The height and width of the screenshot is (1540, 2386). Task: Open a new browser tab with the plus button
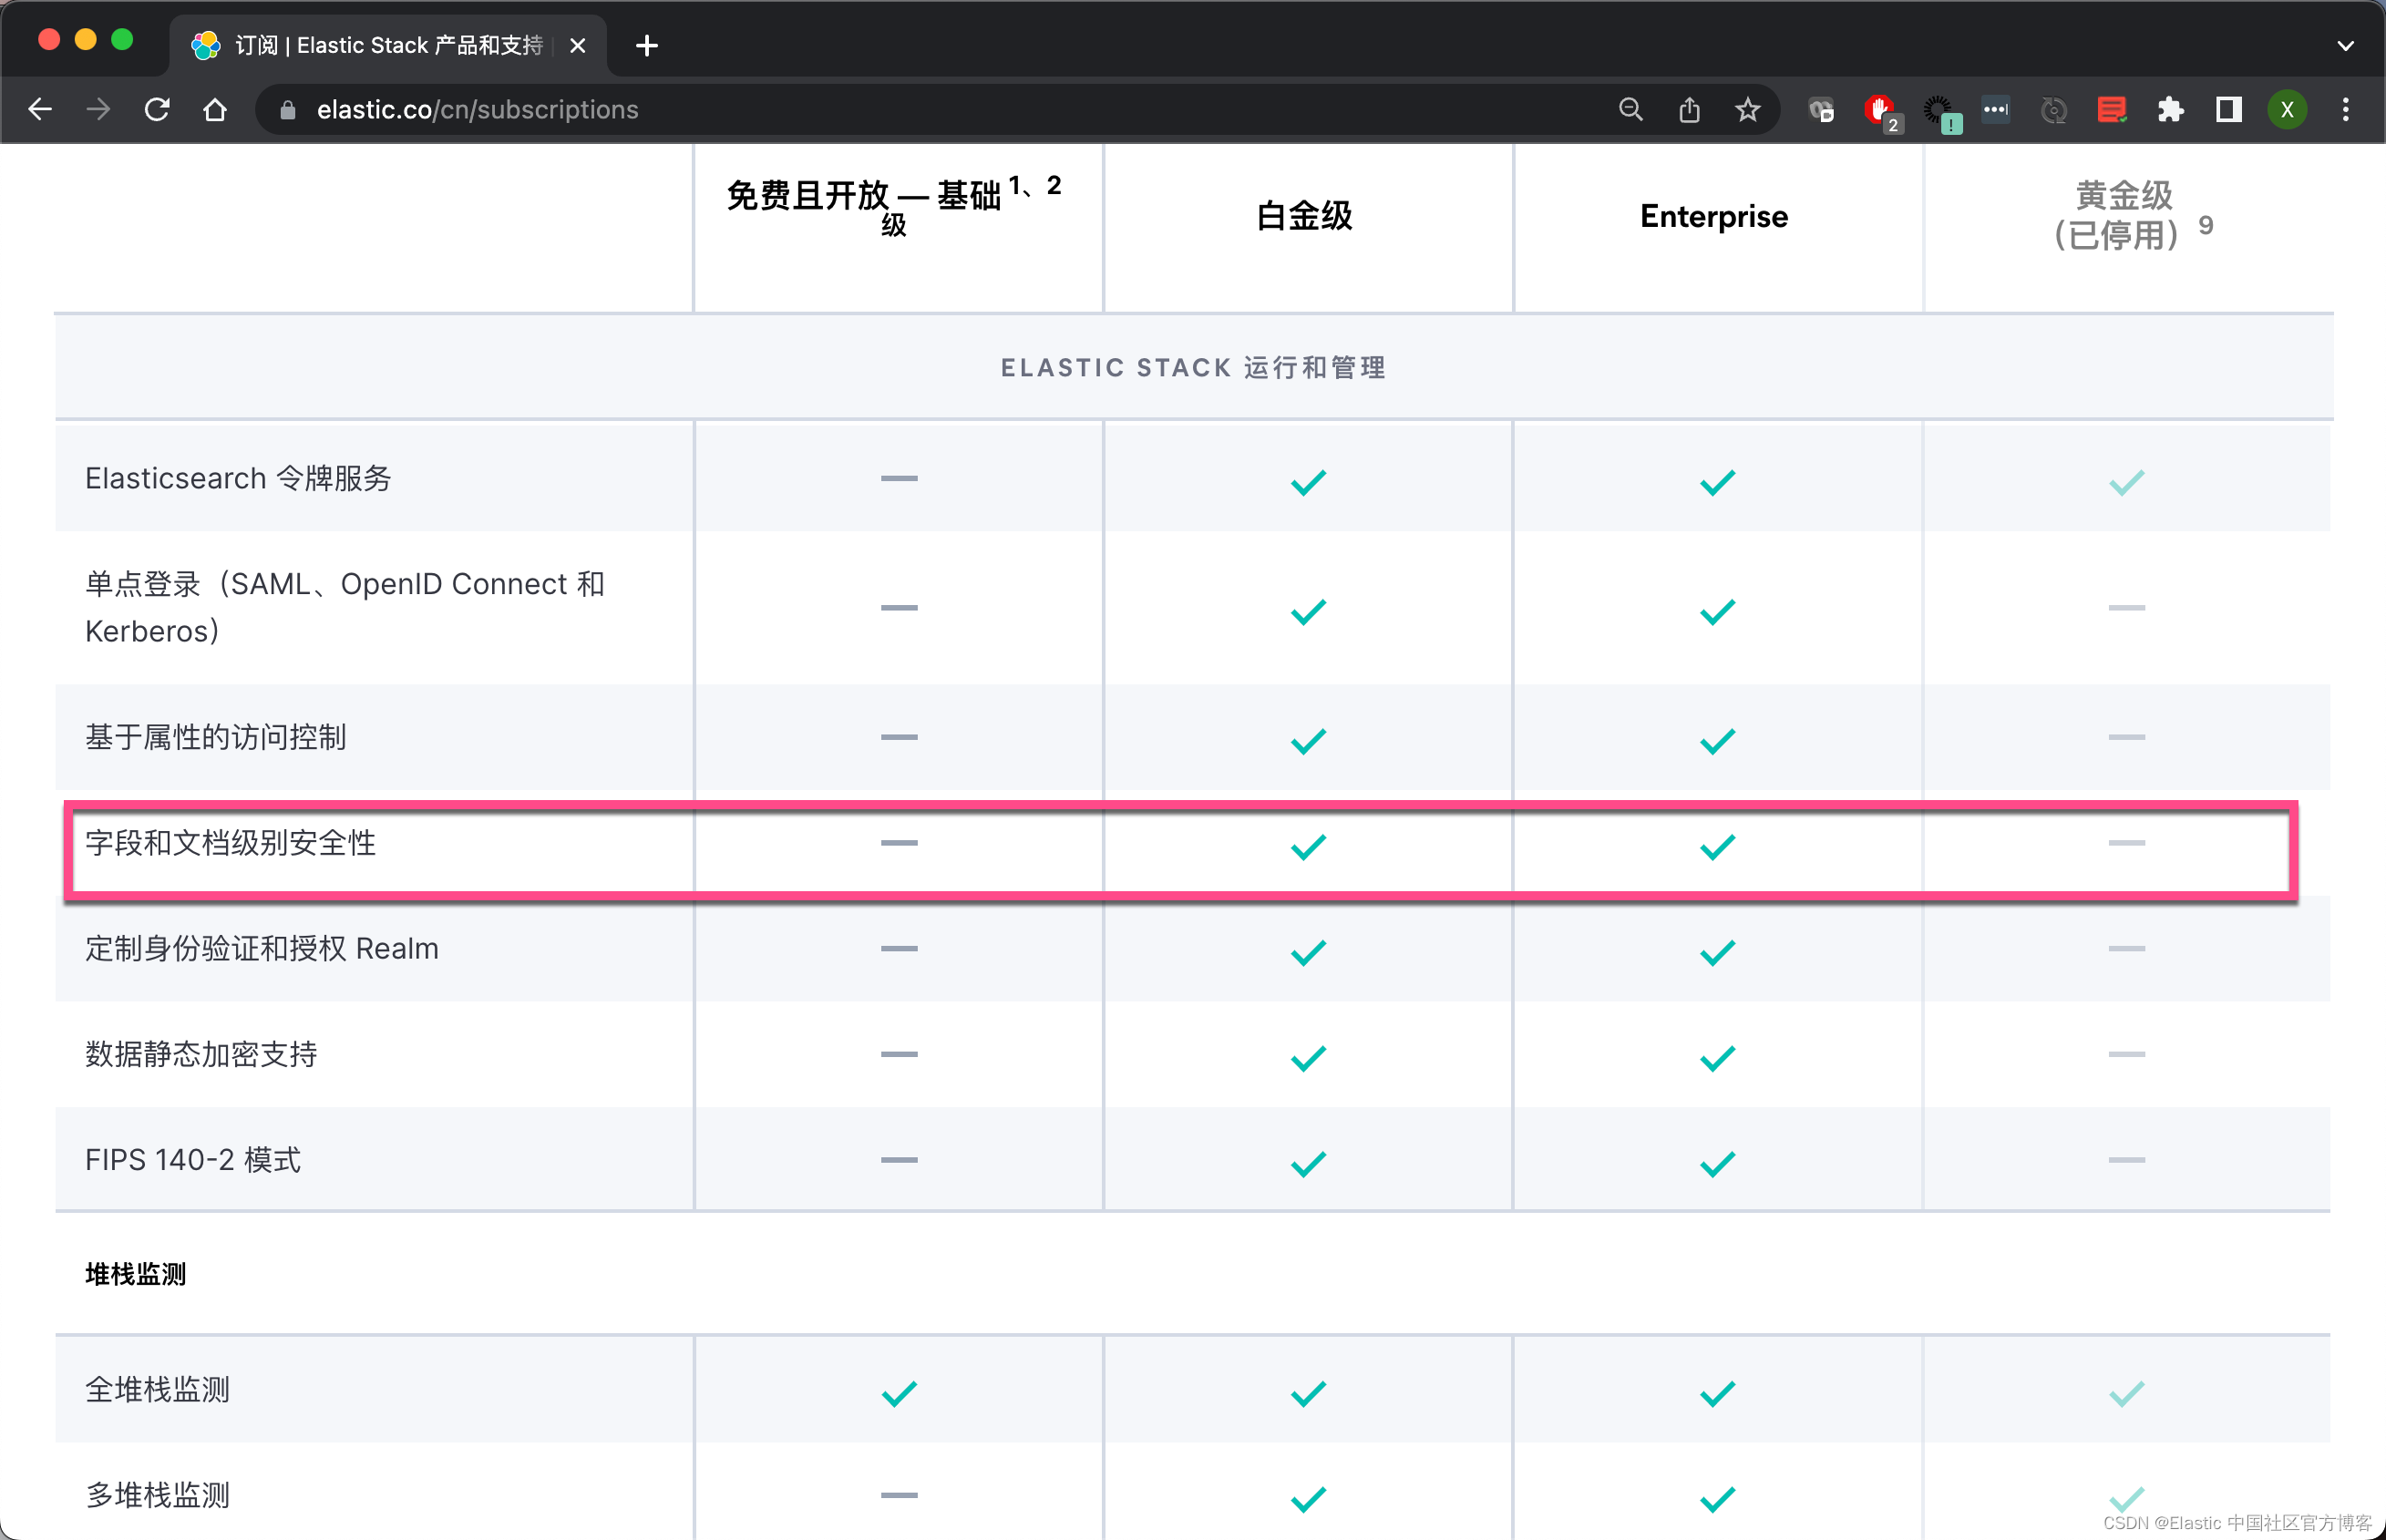click(x=646, y=45)
